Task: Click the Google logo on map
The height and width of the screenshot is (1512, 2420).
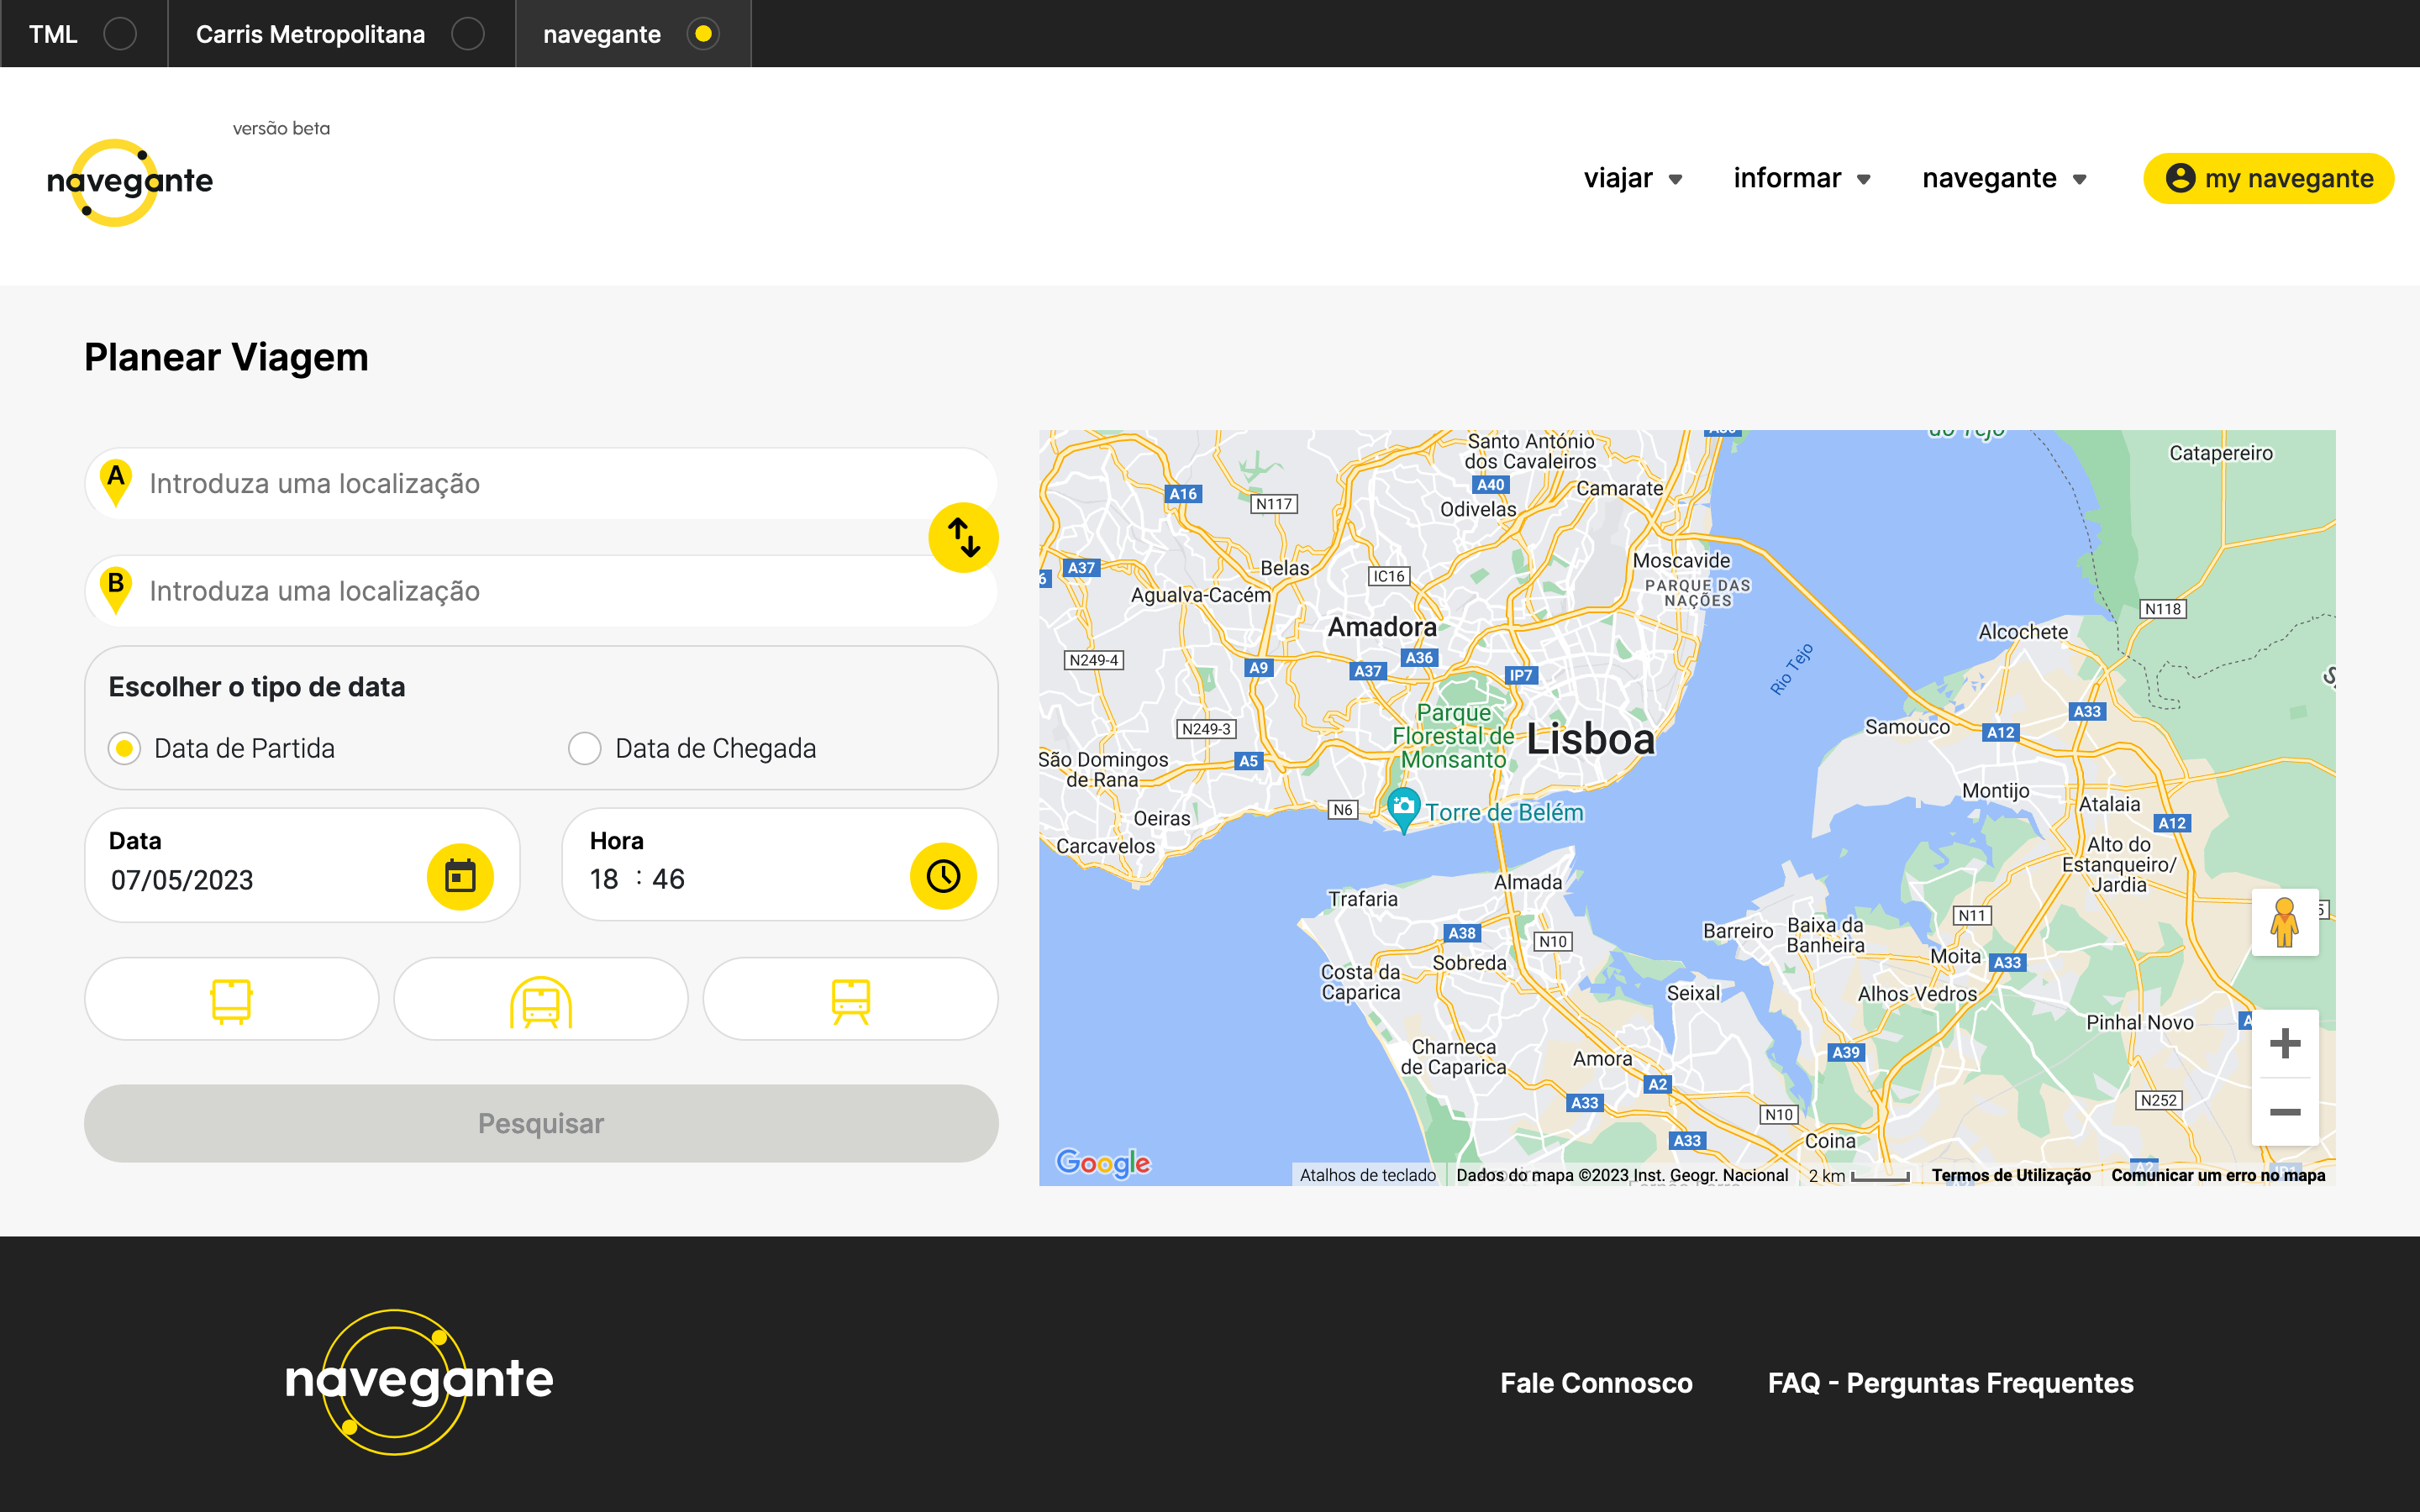Action: coord(1103,1162)
